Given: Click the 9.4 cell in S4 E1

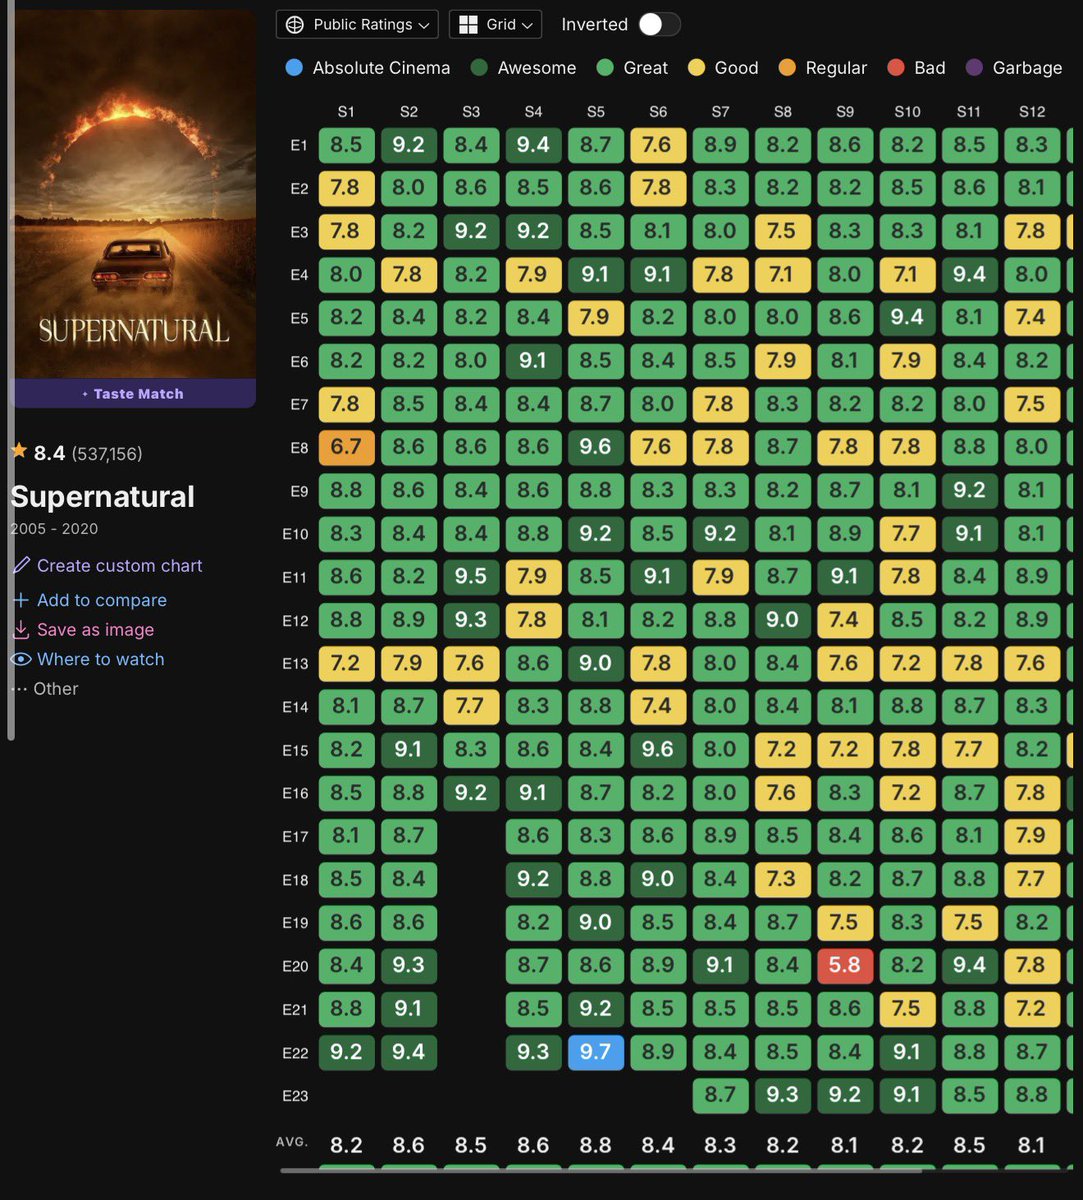Looking at the screenshot, I should pyautogui.click(x=533, y=145).
